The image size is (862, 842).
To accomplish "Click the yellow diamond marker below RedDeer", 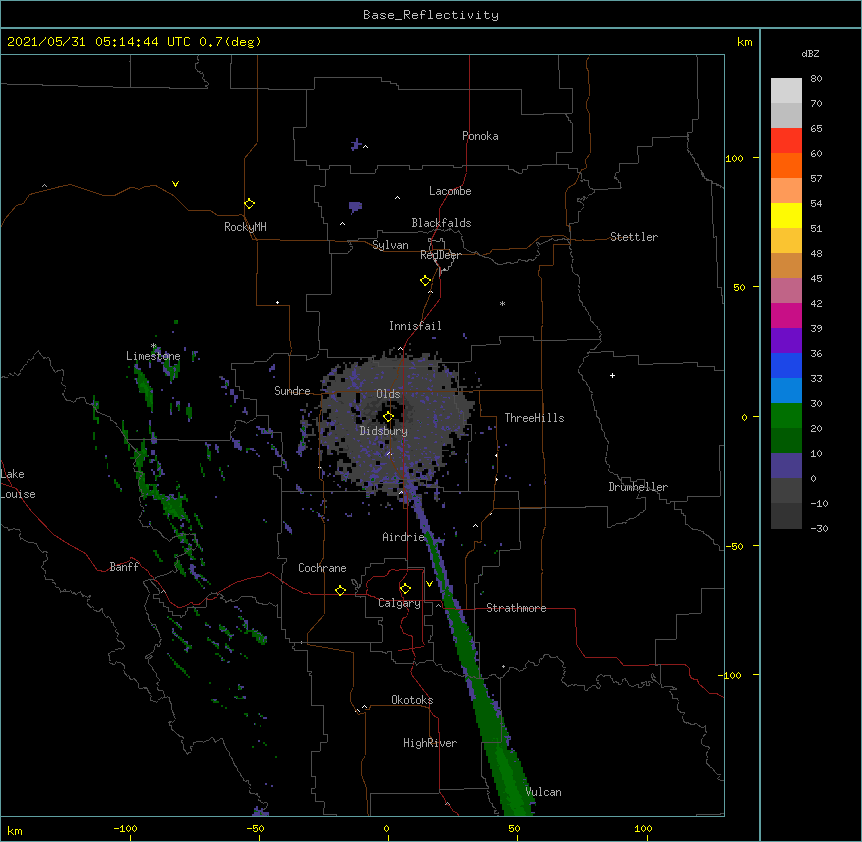I will click(x=426, y=281).
